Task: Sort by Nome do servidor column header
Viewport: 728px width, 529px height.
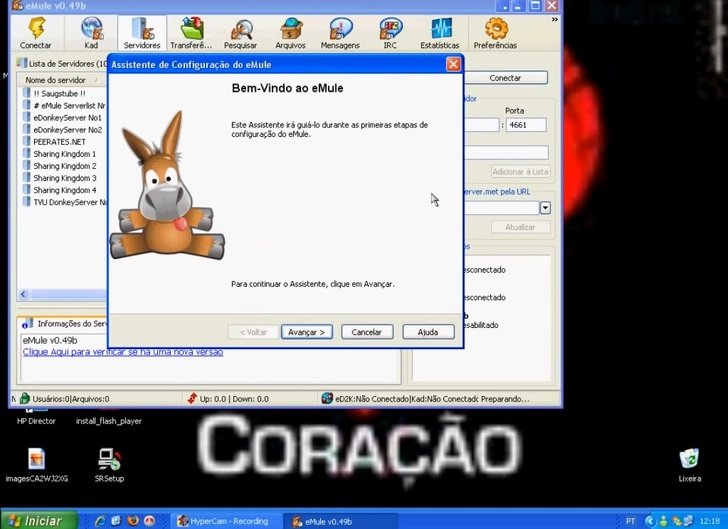Action: coord(62,80)
